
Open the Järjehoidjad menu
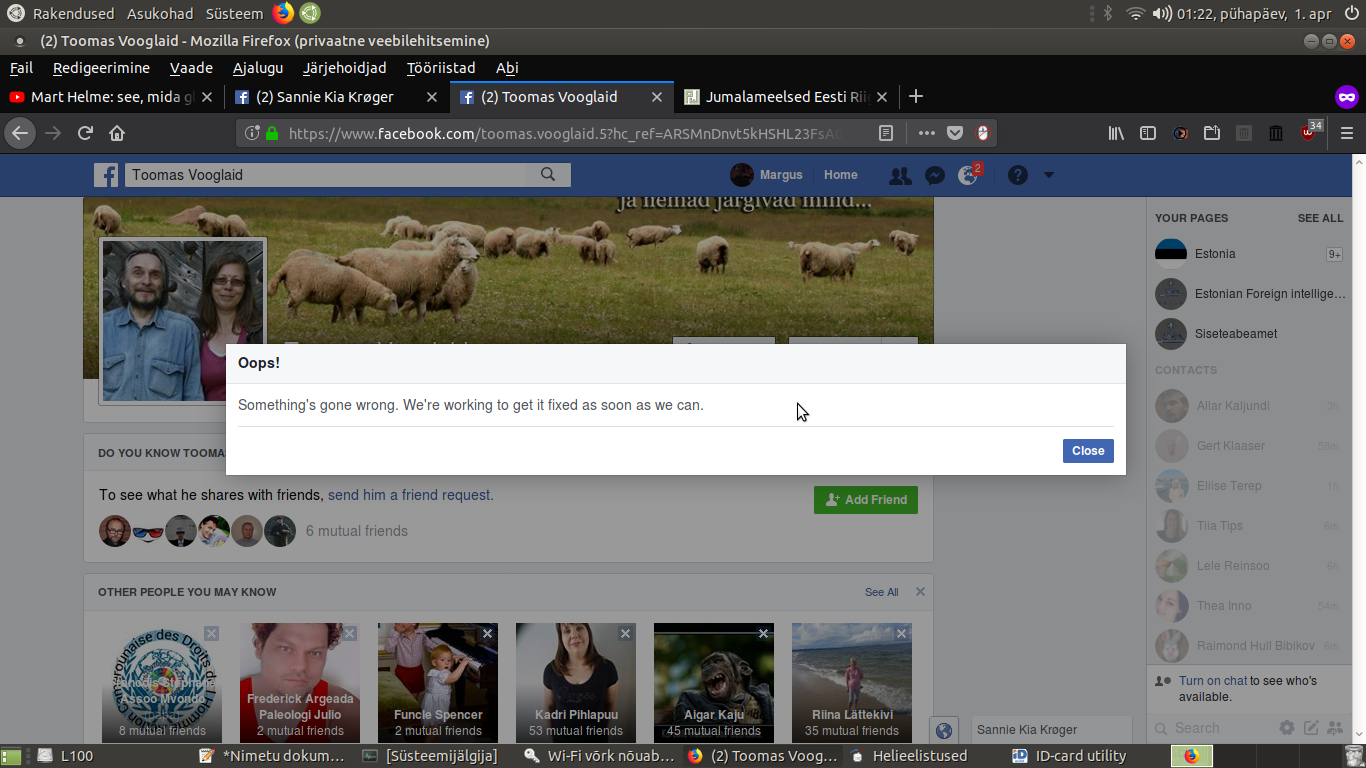pyautogui.click(x=345, y=68)
